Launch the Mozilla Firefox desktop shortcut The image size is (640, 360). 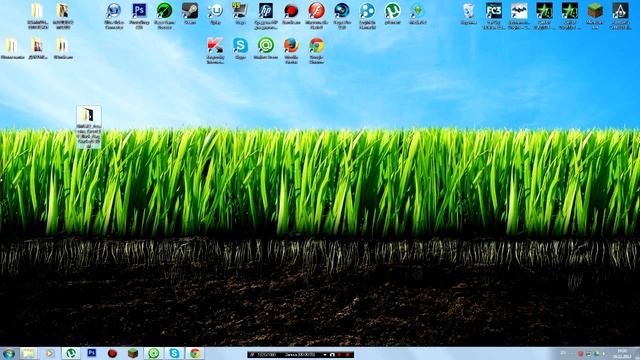pos(291,46)
